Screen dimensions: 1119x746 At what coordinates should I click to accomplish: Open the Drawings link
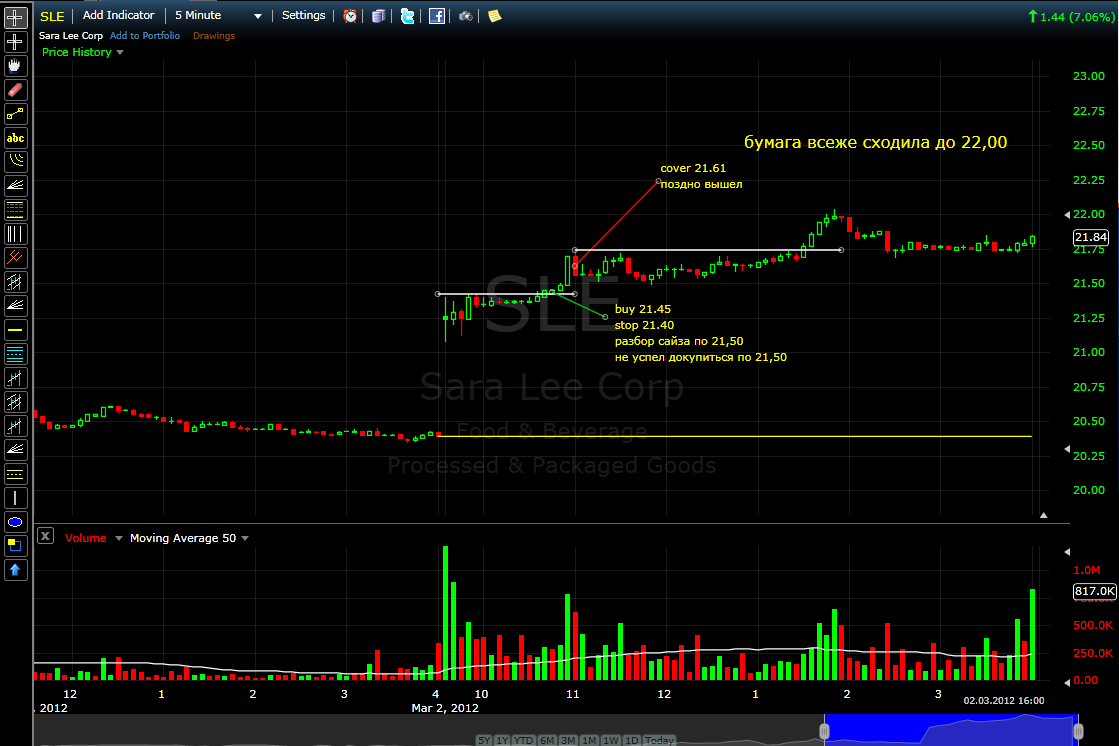coord(213,36)
